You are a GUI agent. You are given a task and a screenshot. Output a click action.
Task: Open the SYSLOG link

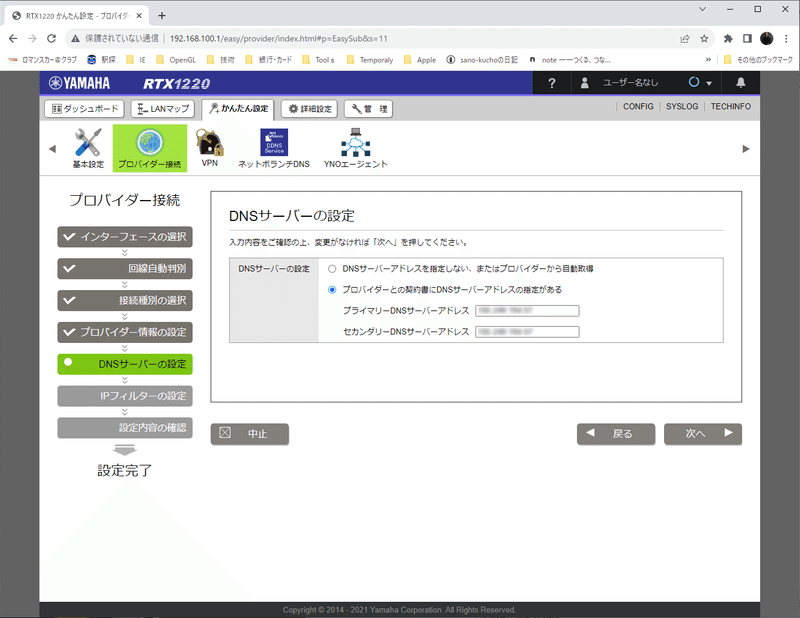click(x=682, y=106)
